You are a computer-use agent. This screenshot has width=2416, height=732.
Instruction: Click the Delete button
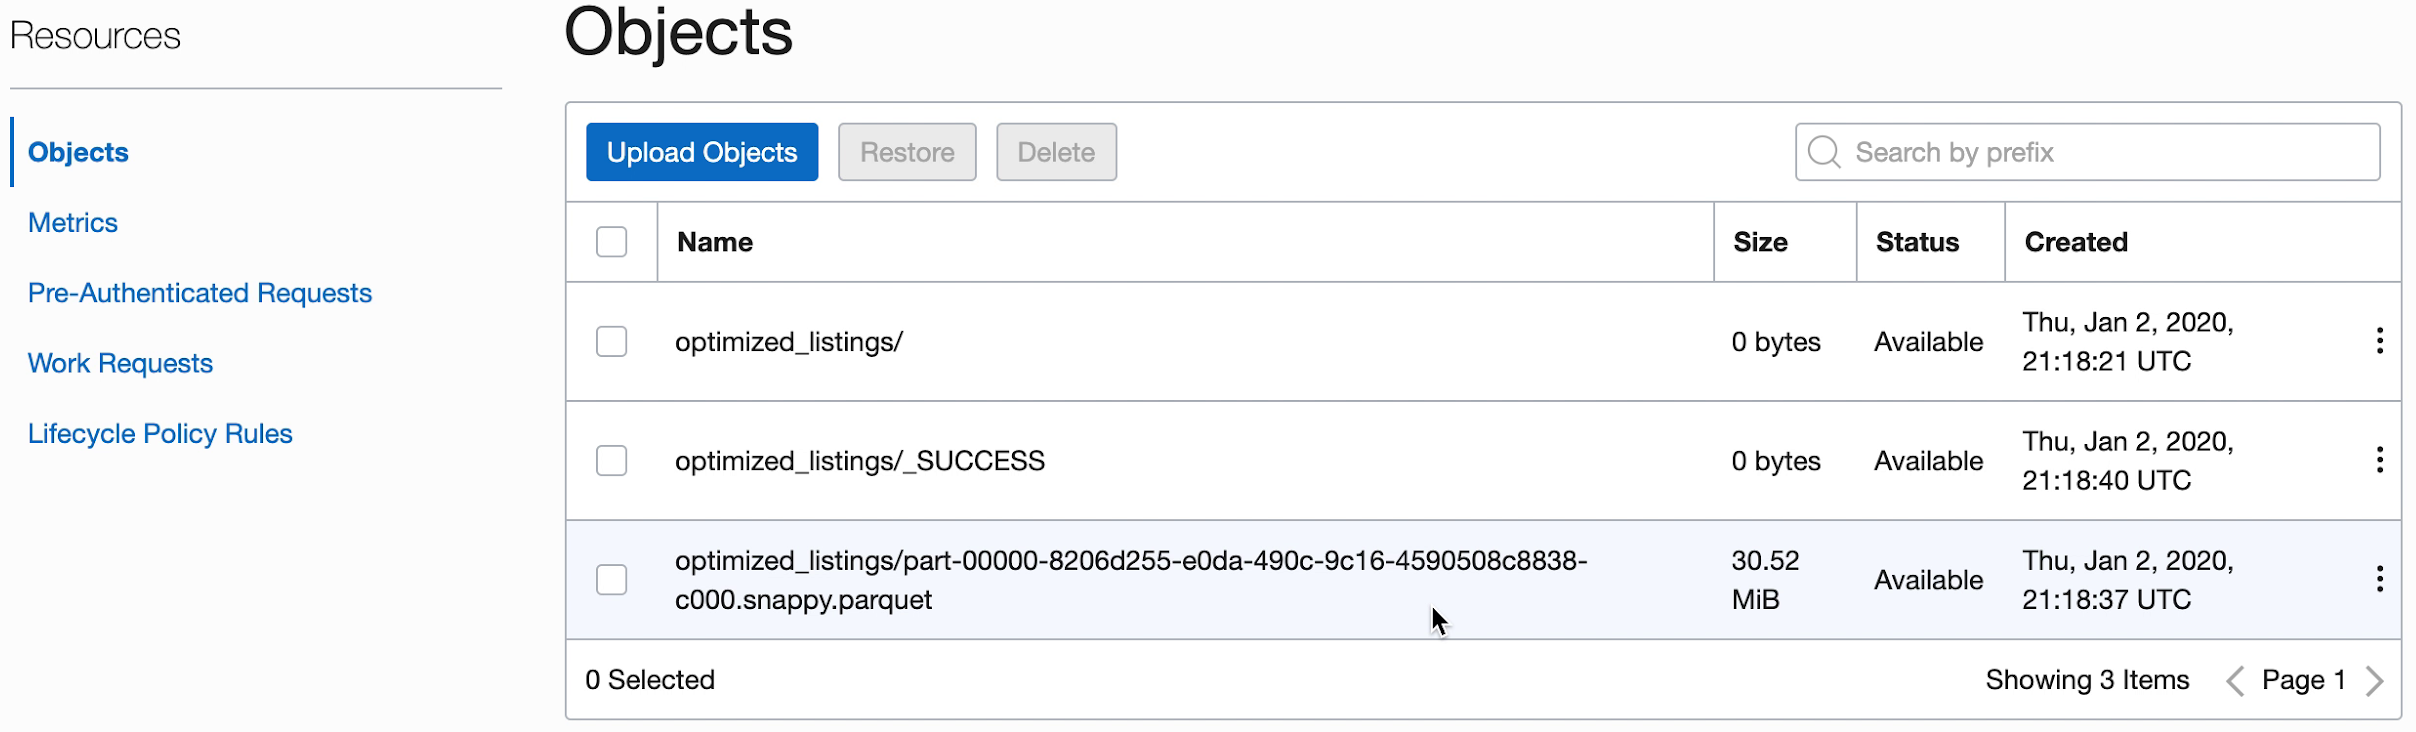(1056, 151)
